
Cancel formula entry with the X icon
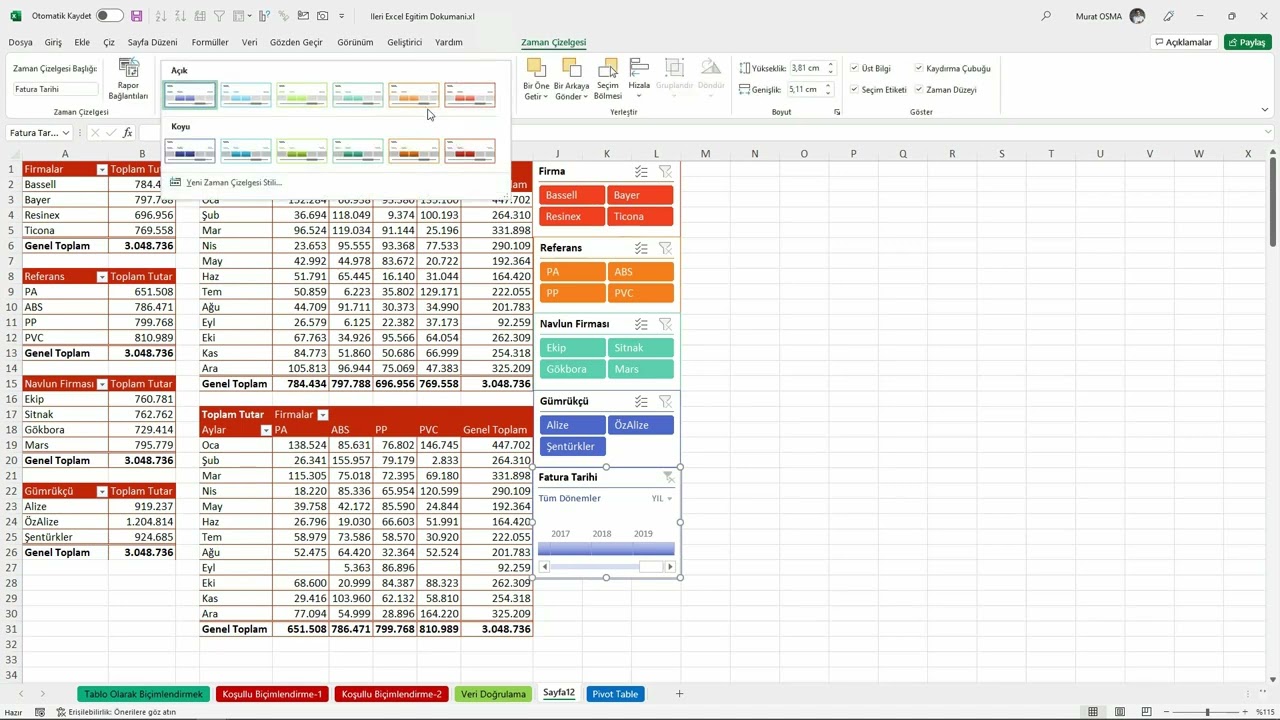click(95, 133)
